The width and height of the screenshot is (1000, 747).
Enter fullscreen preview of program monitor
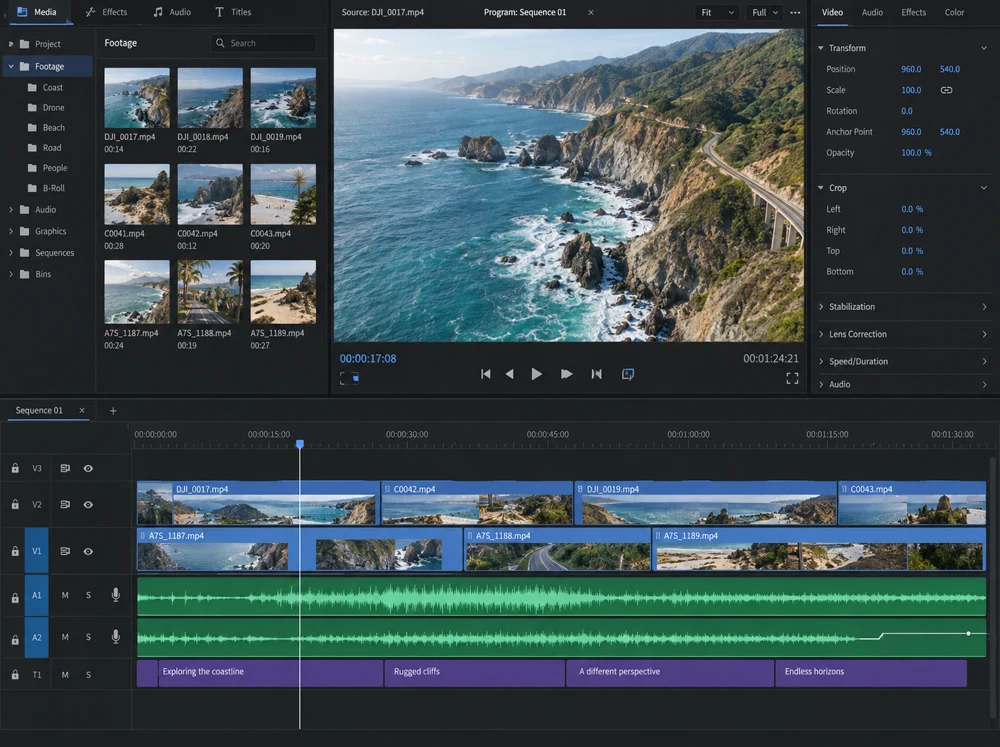coord(792,378)
